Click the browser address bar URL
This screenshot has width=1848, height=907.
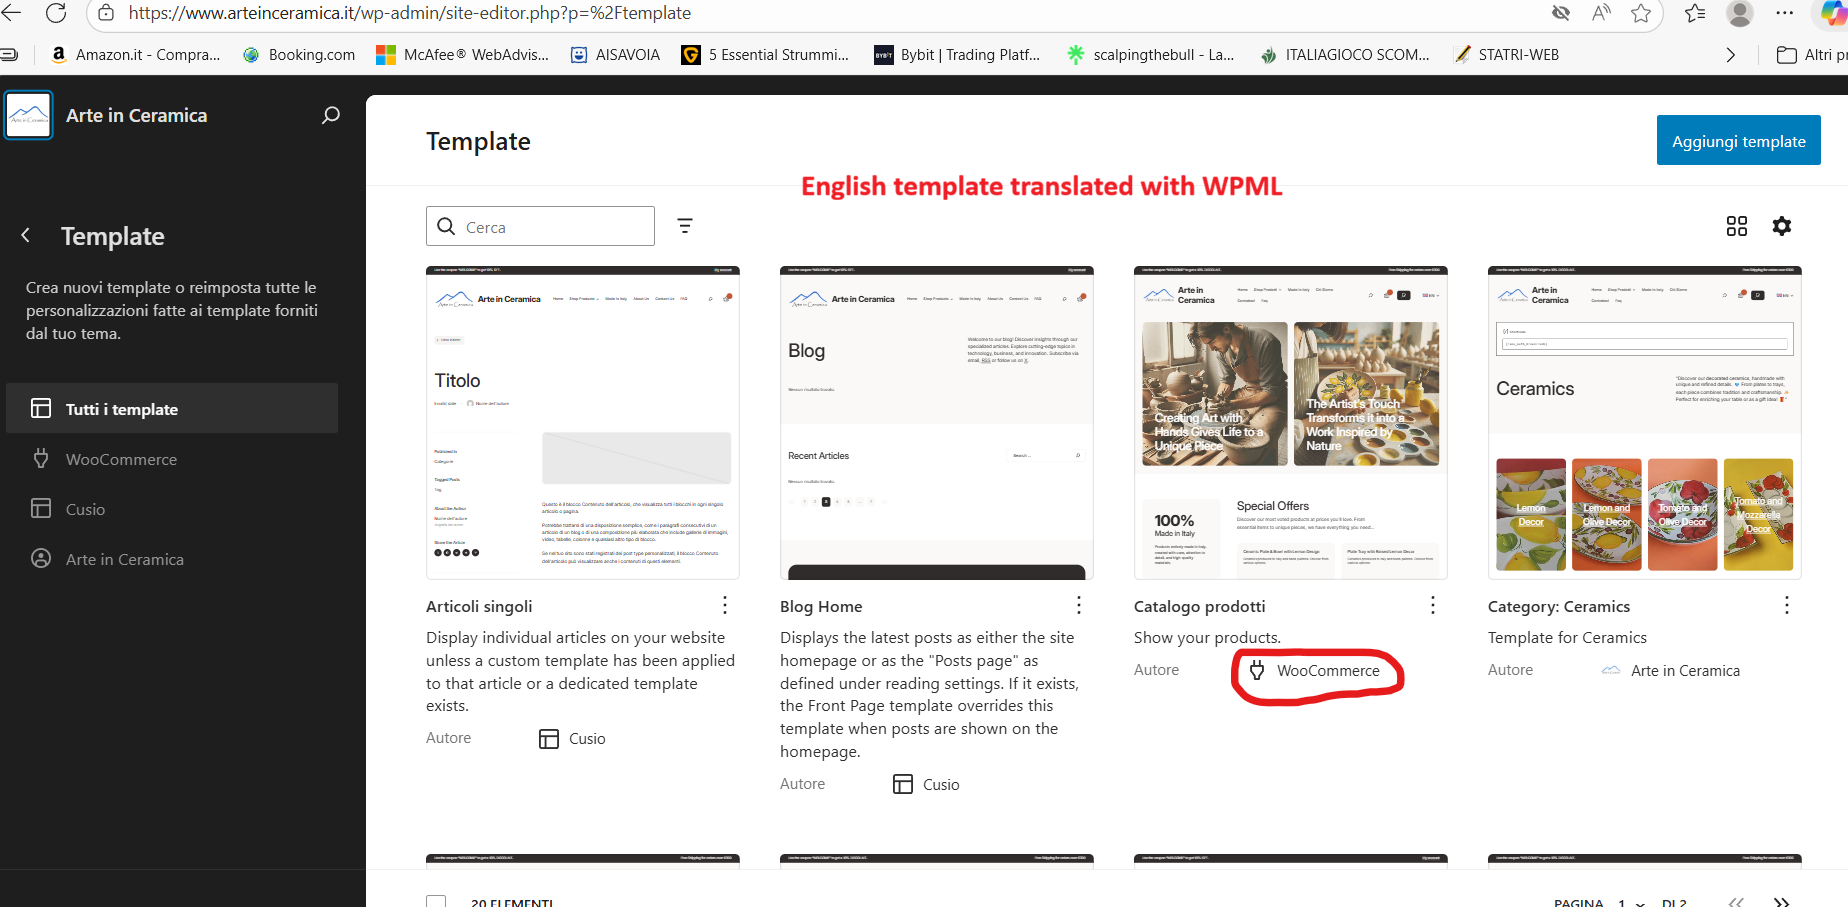coord(410,13)
